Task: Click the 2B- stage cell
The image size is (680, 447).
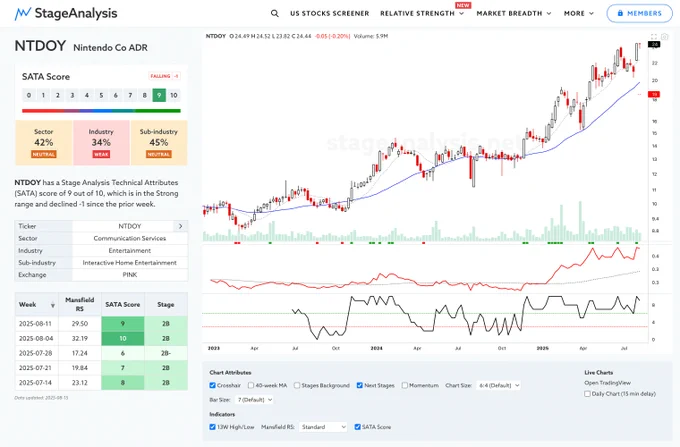Action: tap(166, 353)
